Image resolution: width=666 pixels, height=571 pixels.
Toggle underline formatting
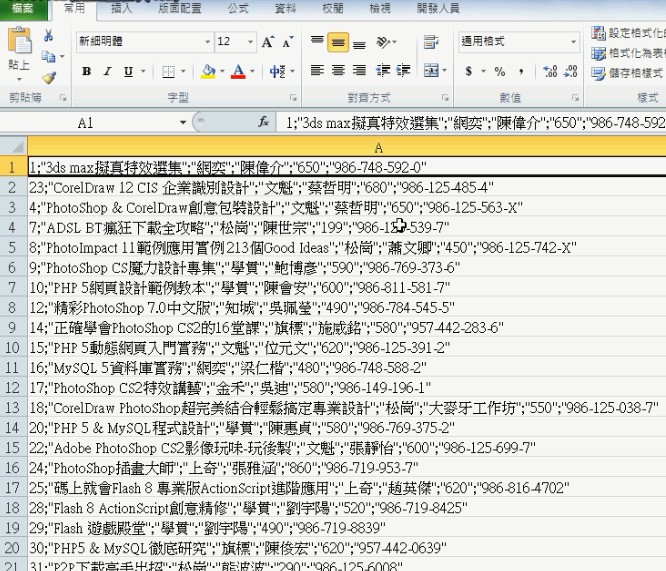(x=128, y=71)
